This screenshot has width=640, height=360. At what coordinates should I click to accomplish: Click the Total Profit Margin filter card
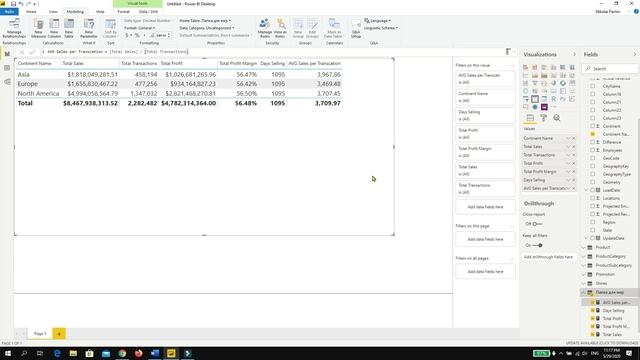[485, 152]
